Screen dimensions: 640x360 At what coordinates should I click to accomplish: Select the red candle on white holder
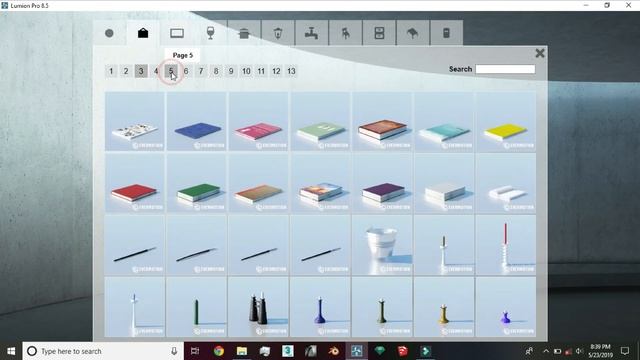pyautogui.click(x=506, y=245)
